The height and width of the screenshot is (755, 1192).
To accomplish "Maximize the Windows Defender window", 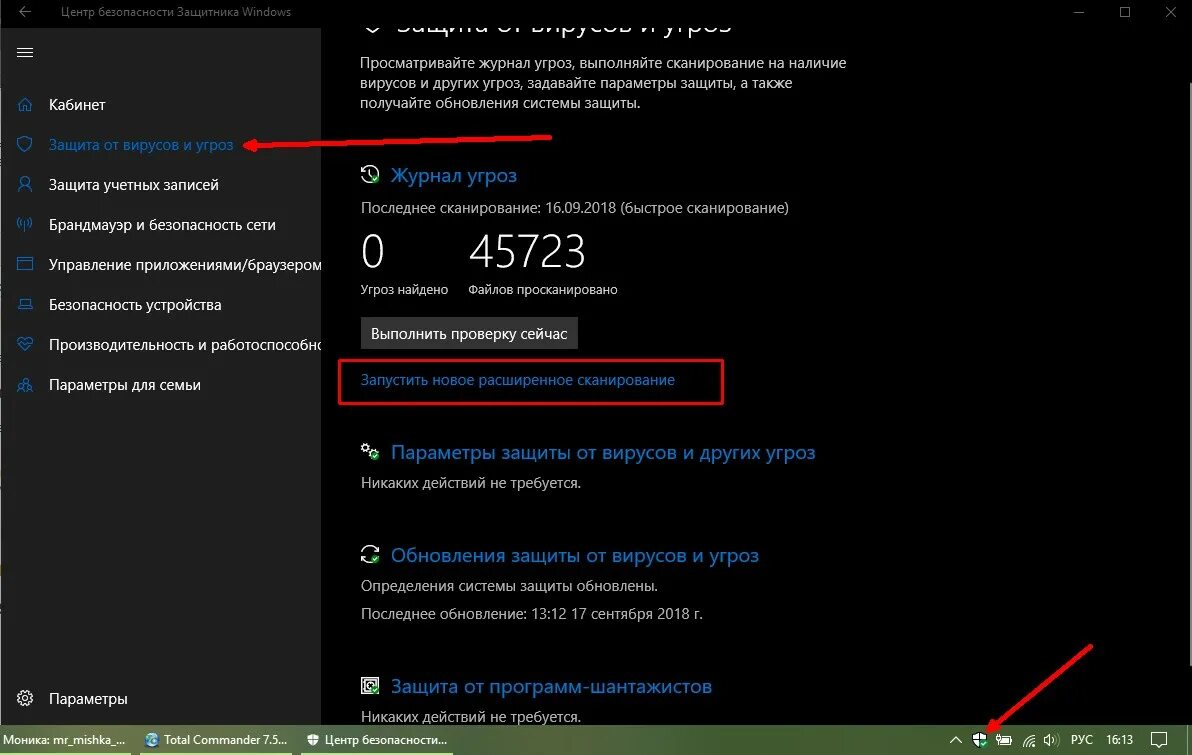I will point(1125,11).
